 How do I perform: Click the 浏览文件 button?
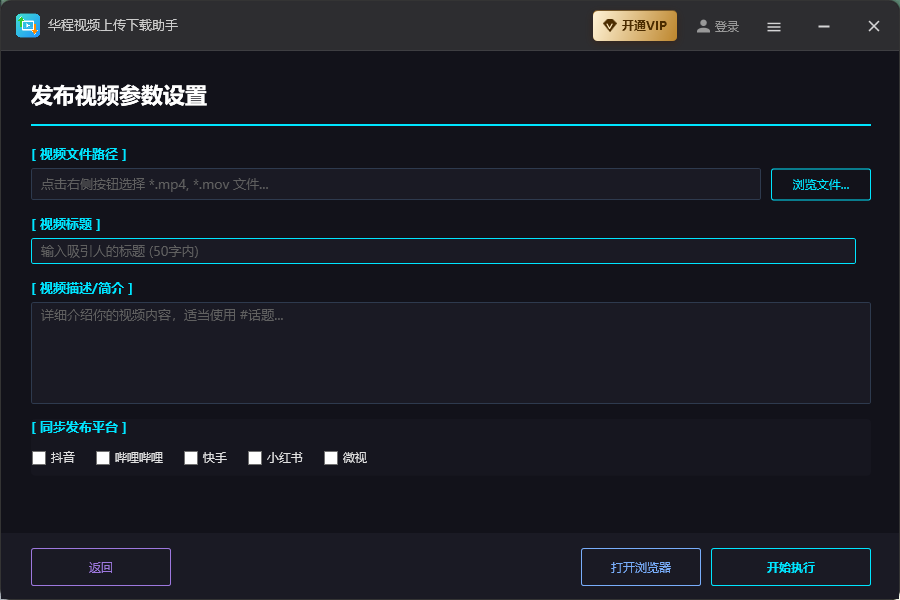click(x=820, y=185)
